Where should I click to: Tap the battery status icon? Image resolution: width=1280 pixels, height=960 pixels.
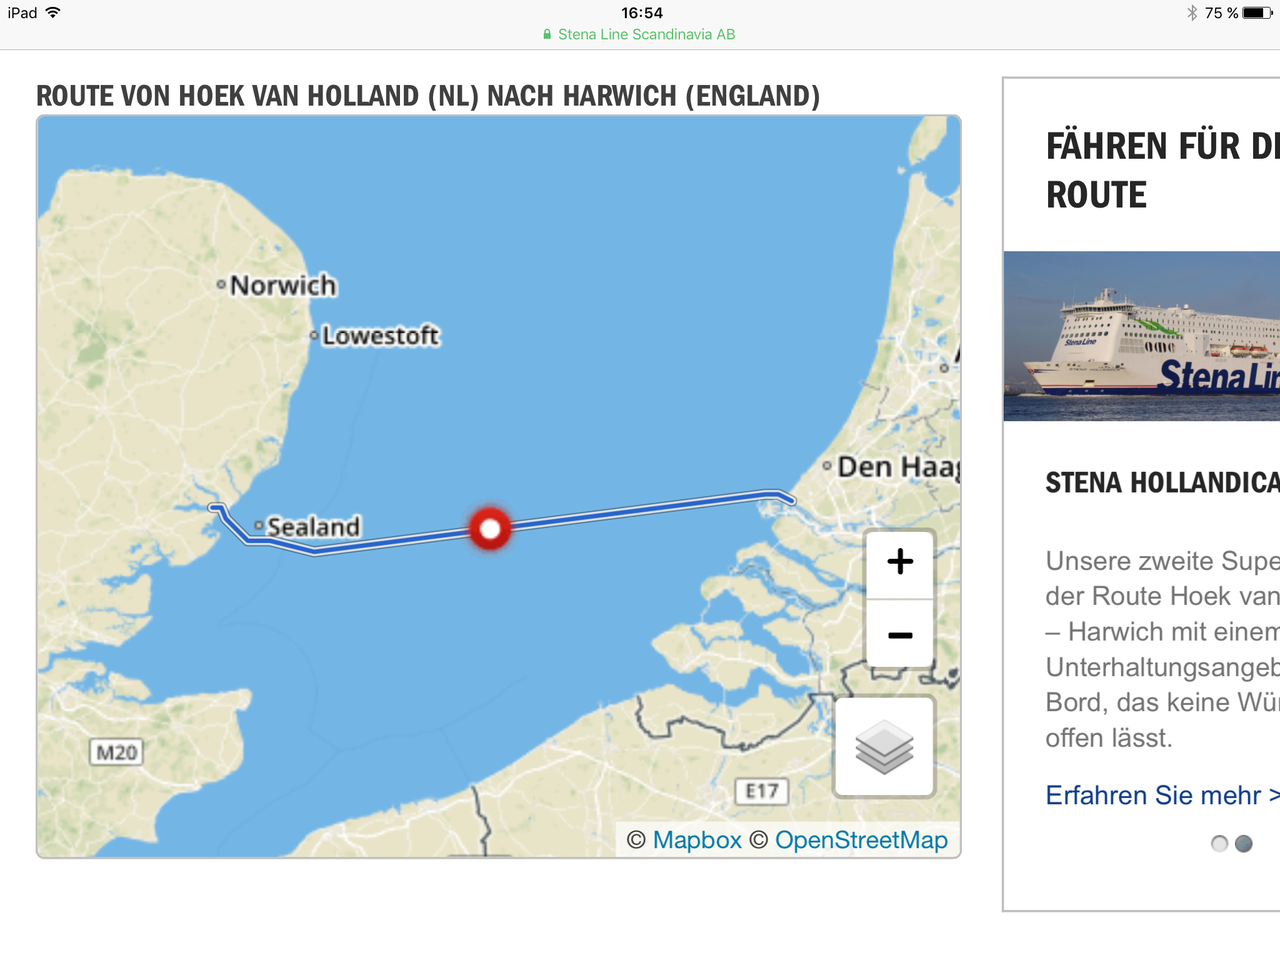pyautogui.click(x=1257, y=13)
